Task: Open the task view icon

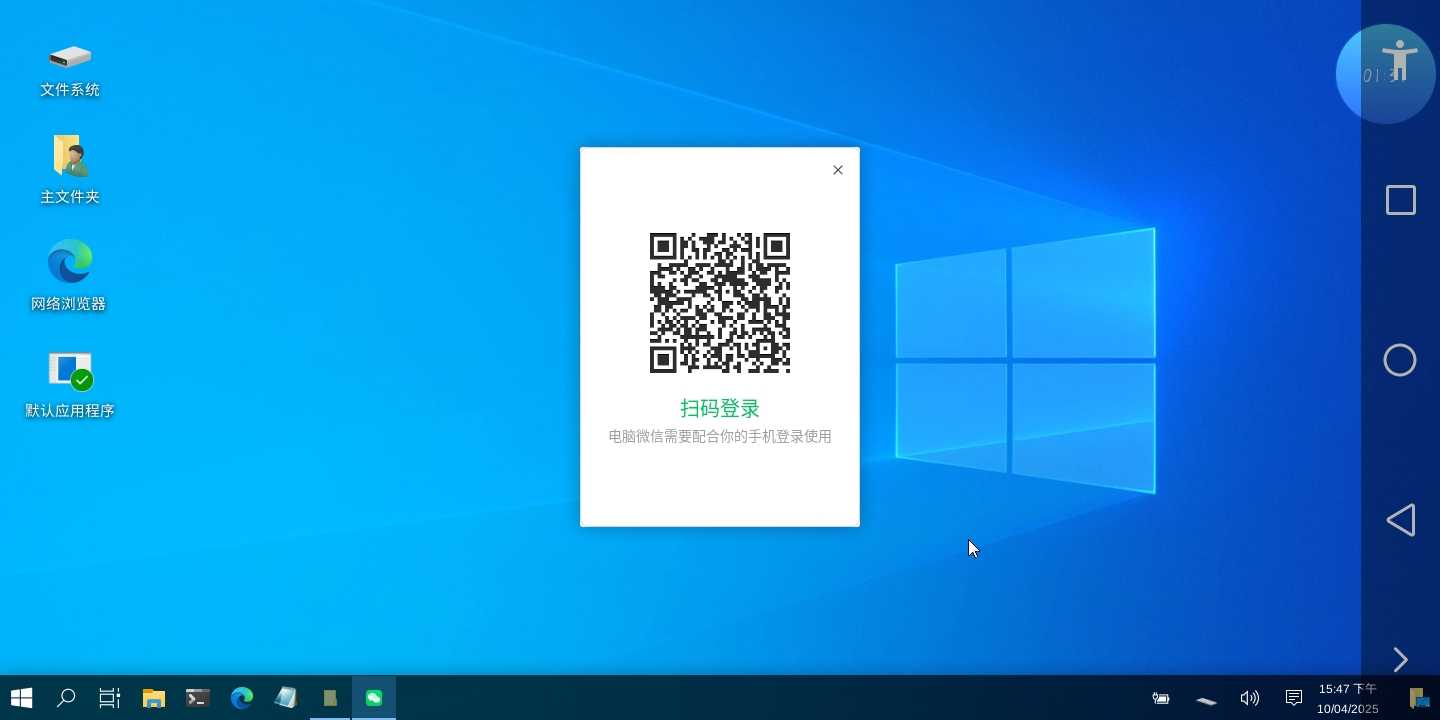Action: pyautogui.click(x=110, y=698)
